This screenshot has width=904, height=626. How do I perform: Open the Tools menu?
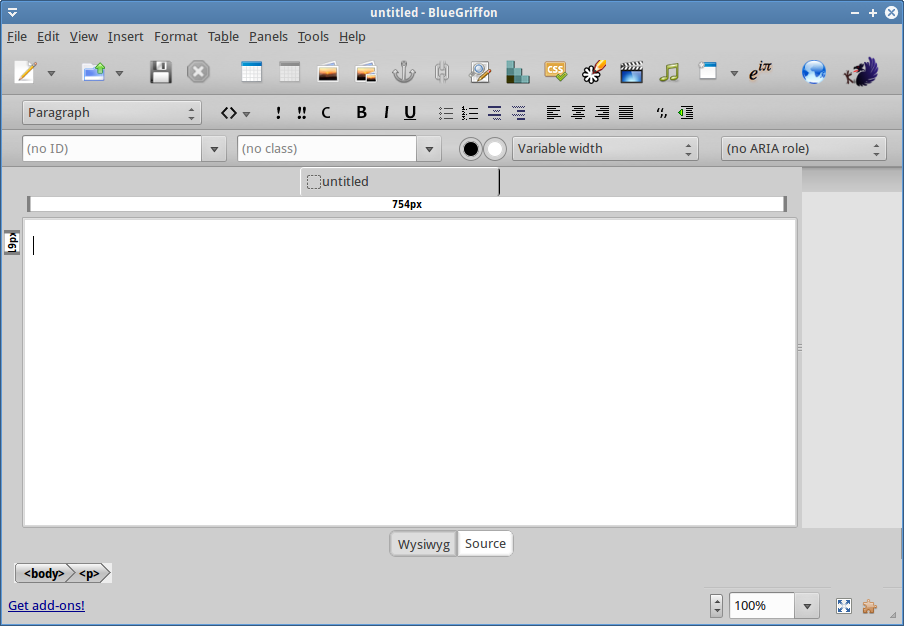coord(313,37)
